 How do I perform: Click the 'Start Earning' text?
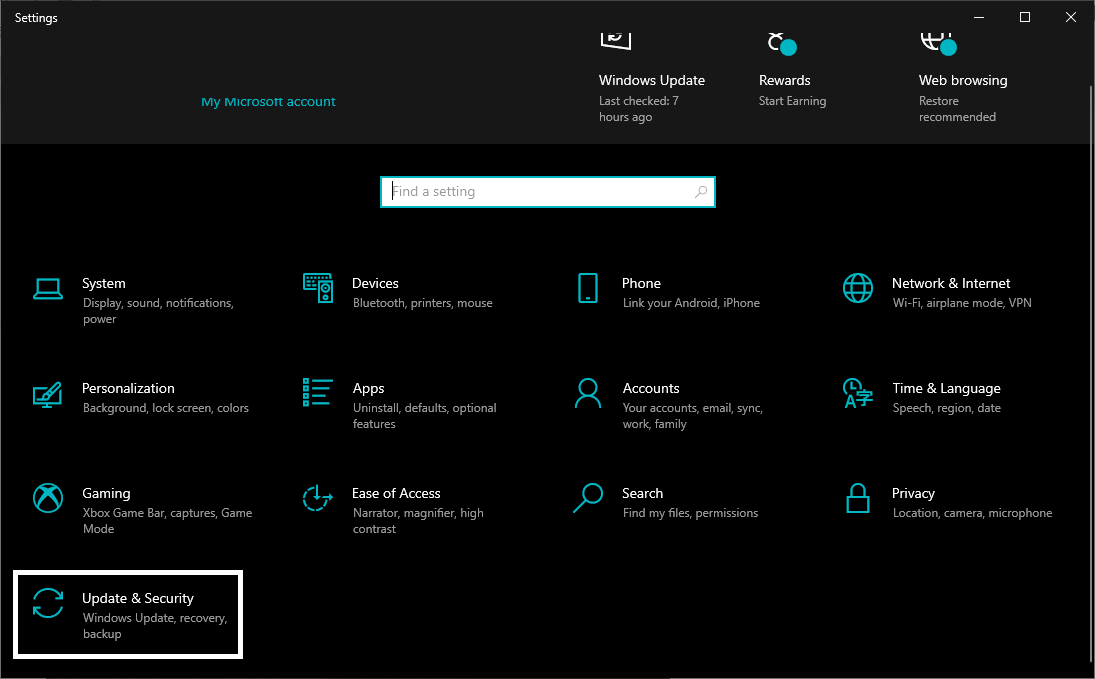coord(792,101)
